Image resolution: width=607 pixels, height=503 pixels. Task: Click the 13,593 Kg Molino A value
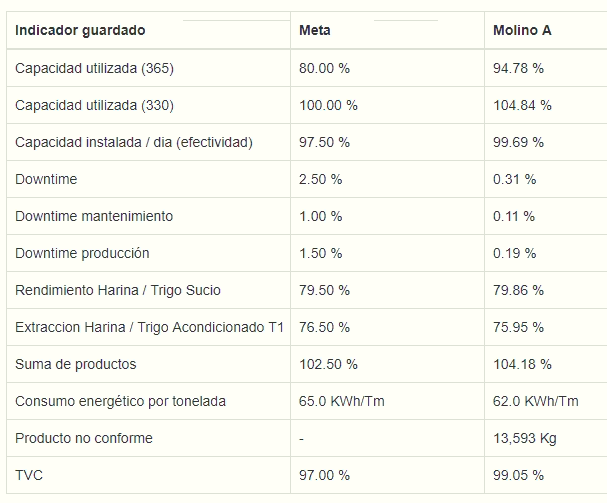(x=525, y=438)
